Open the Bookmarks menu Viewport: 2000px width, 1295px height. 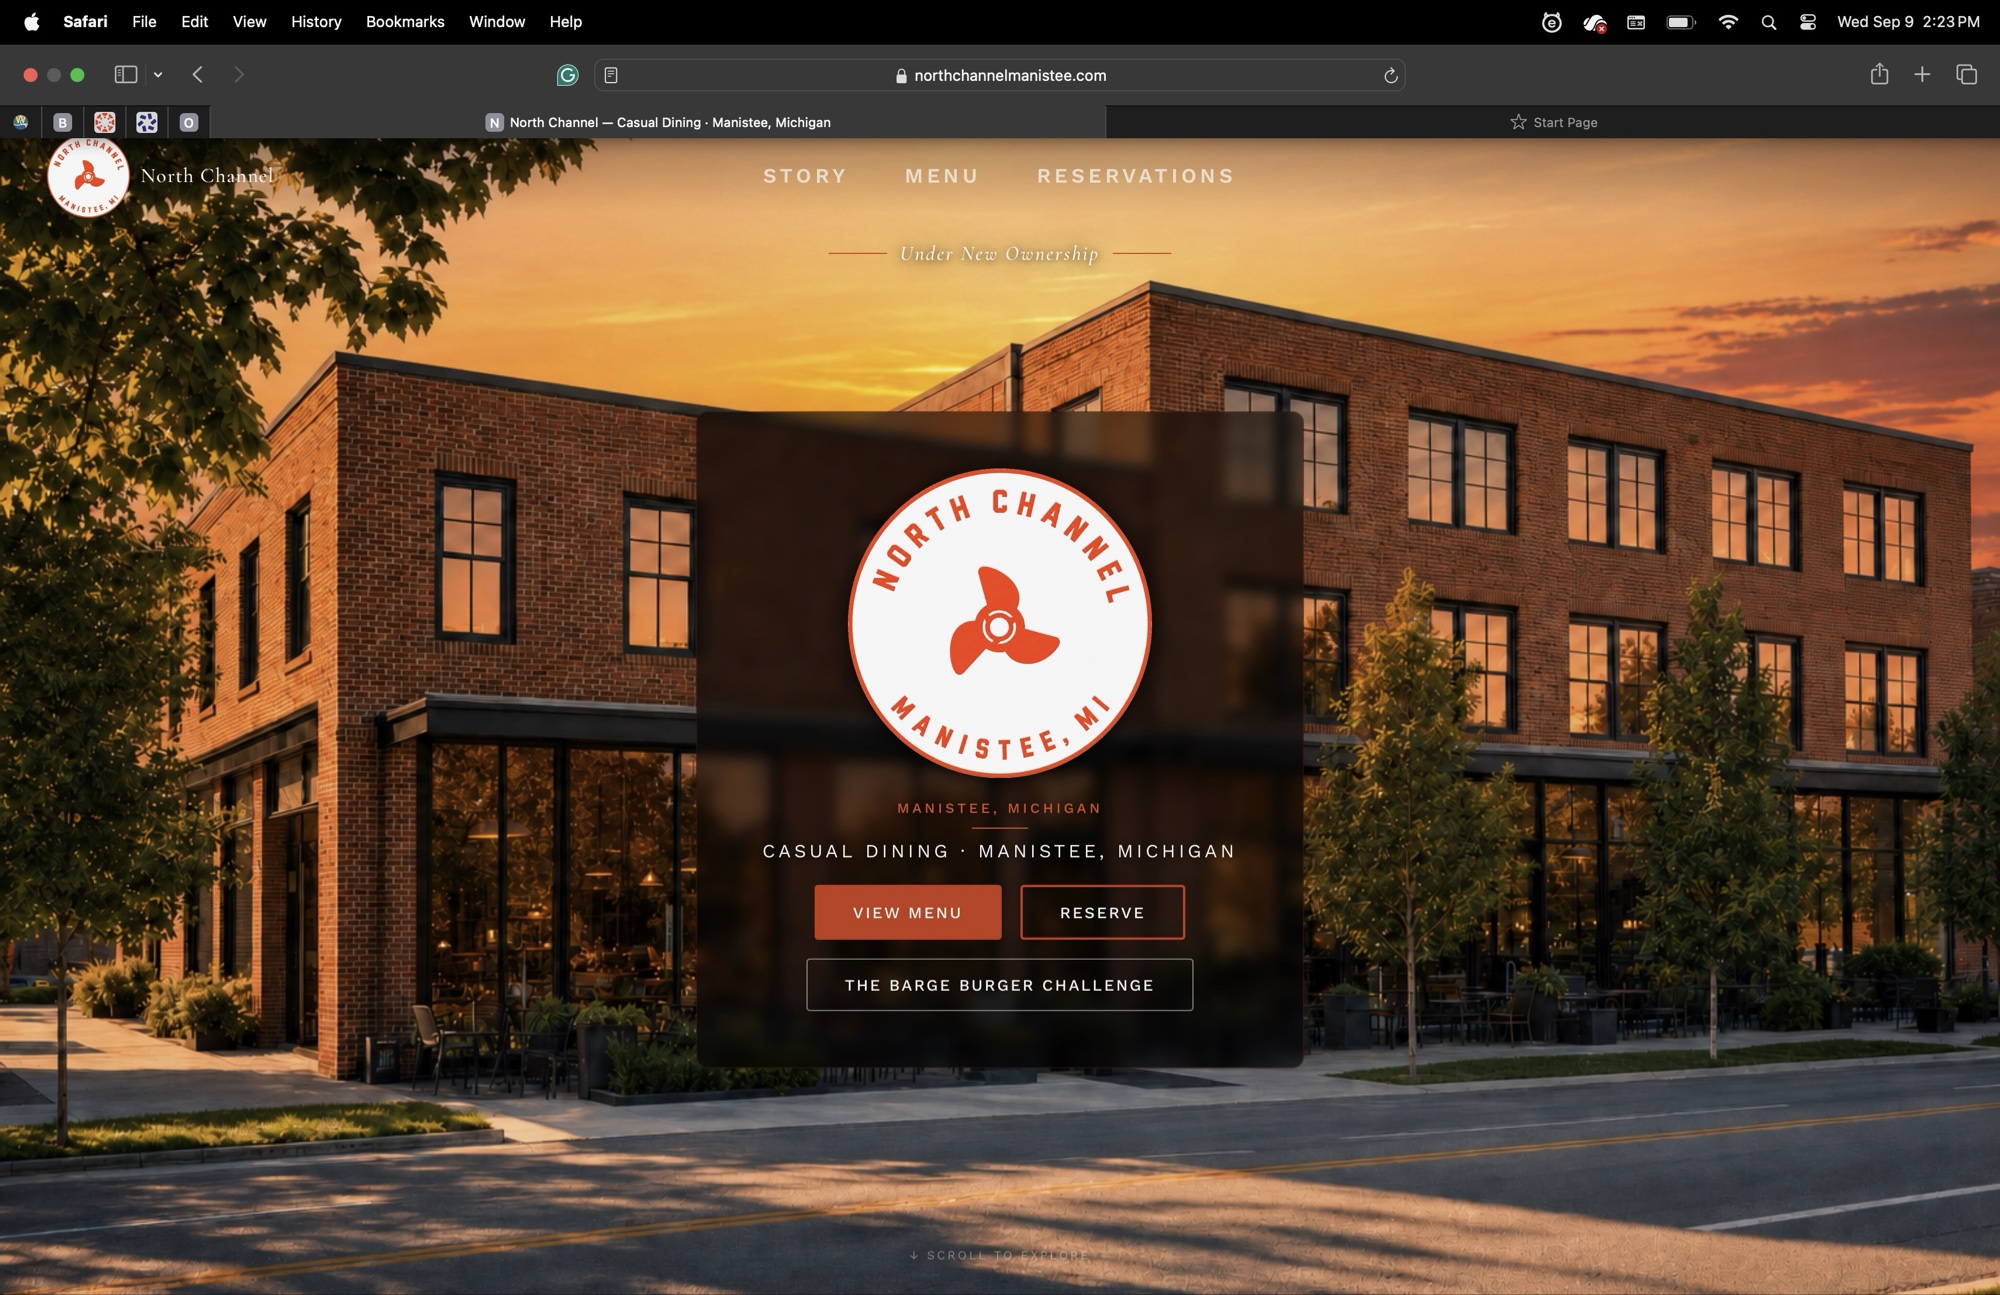point(405,22)
